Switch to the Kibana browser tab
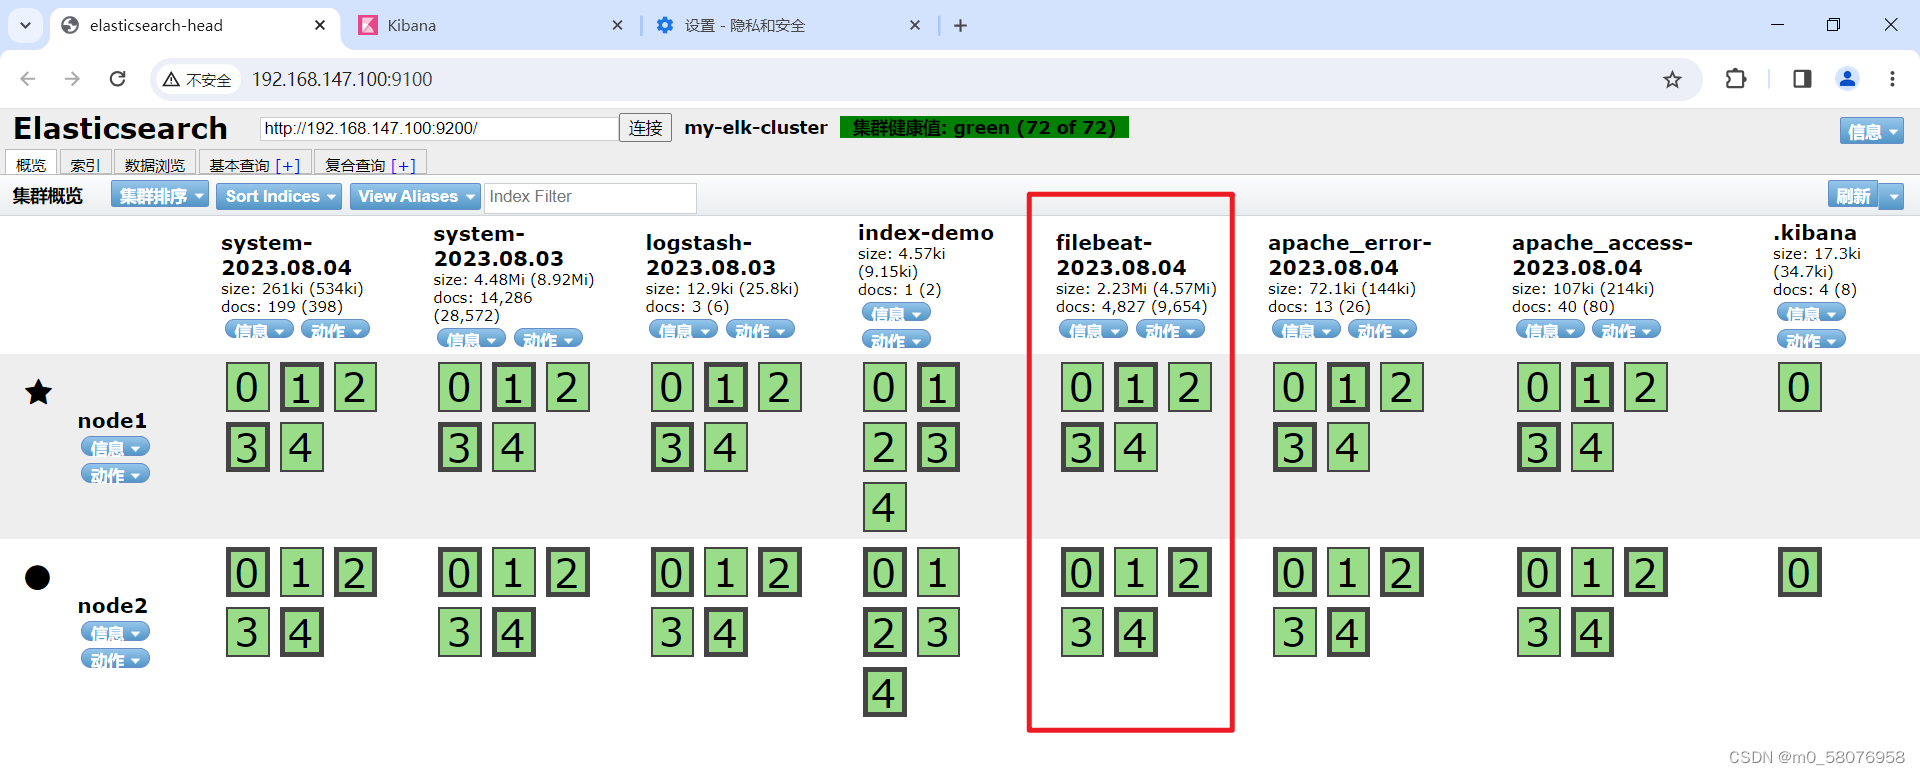Image resolution: width=1920 pixels, height=775 pixels. click(490, 25)
